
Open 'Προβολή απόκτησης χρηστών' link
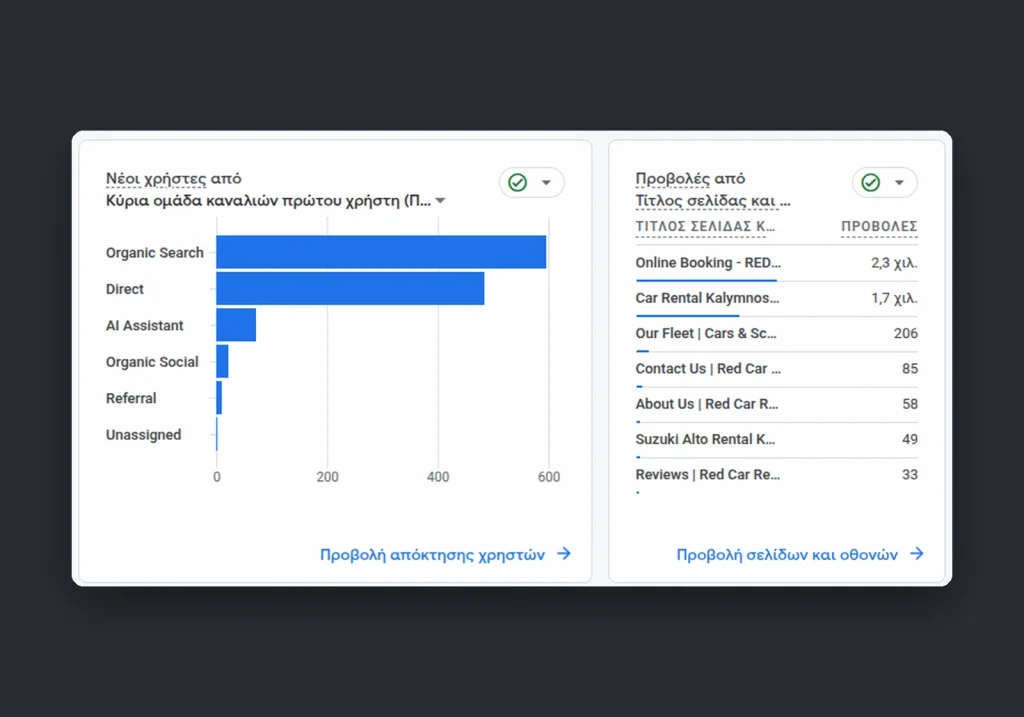432,554
